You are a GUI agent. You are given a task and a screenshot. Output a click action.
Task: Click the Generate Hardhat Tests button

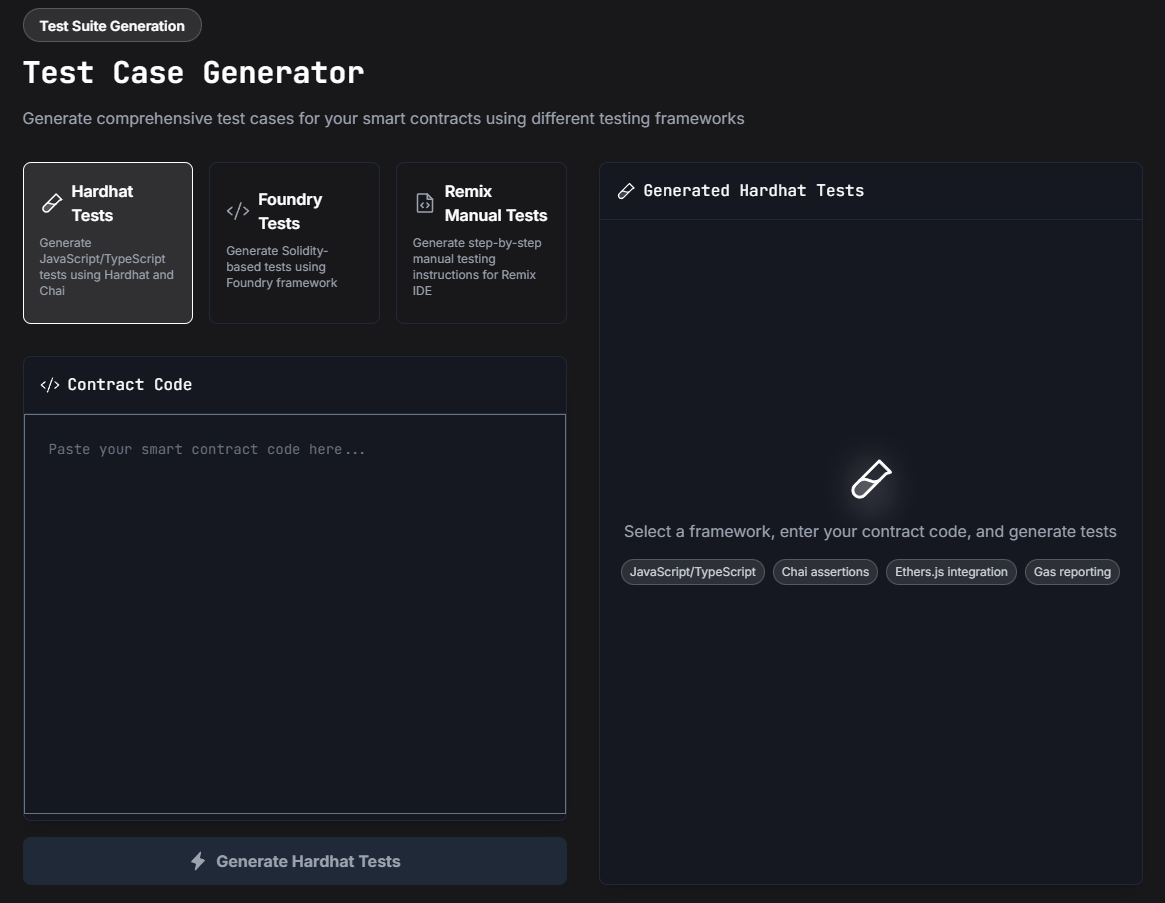click(x=295, y=861)
